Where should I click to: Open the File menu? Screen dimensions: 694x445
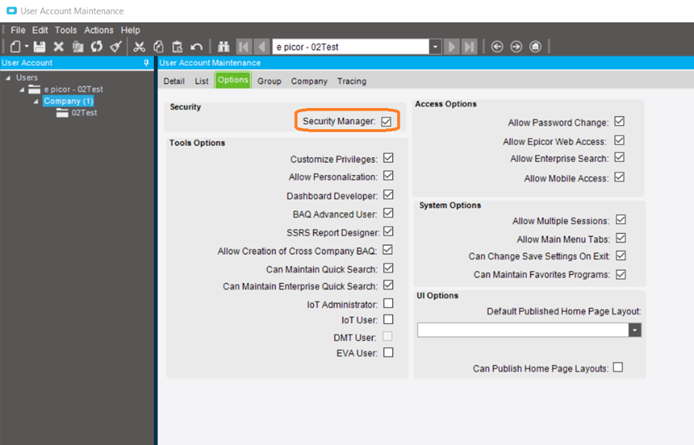(x=18, y=30)
